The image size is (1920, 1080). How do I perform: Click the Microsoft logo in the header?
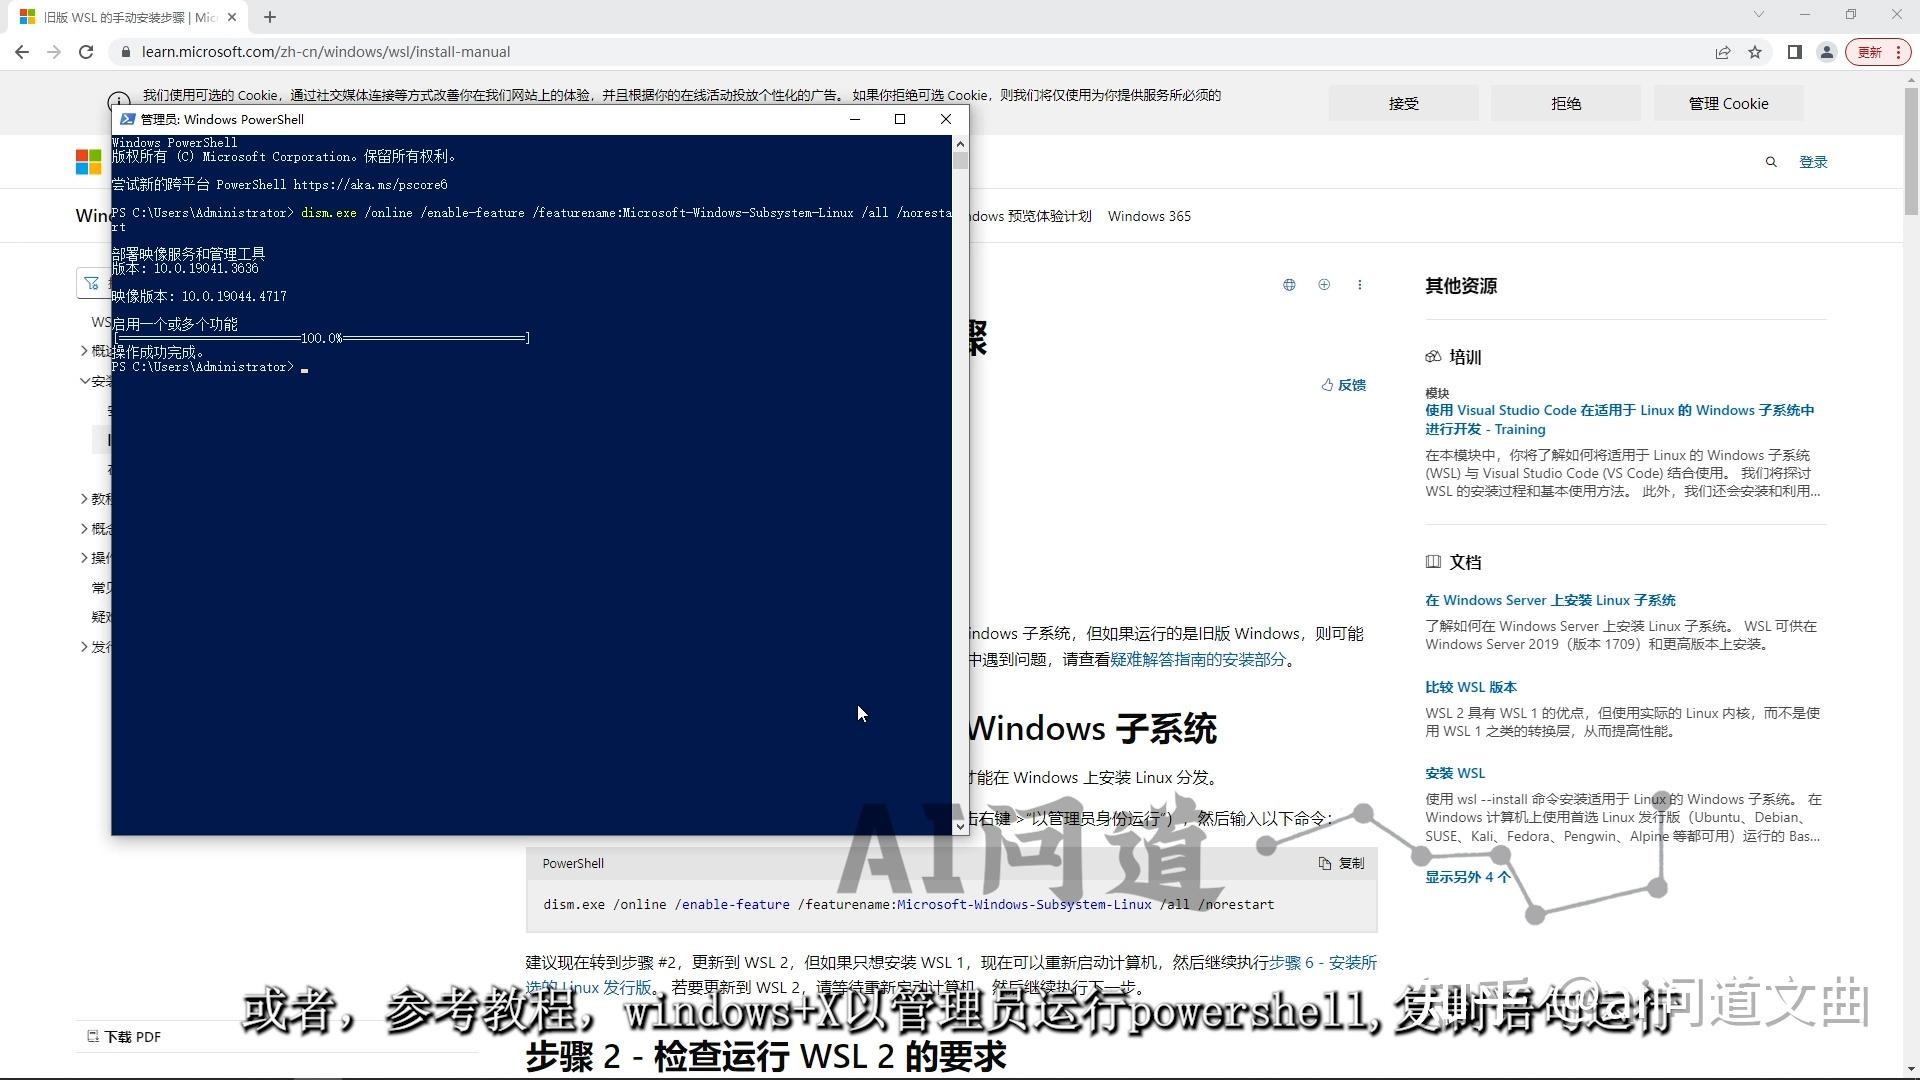(x=87, y=161)
